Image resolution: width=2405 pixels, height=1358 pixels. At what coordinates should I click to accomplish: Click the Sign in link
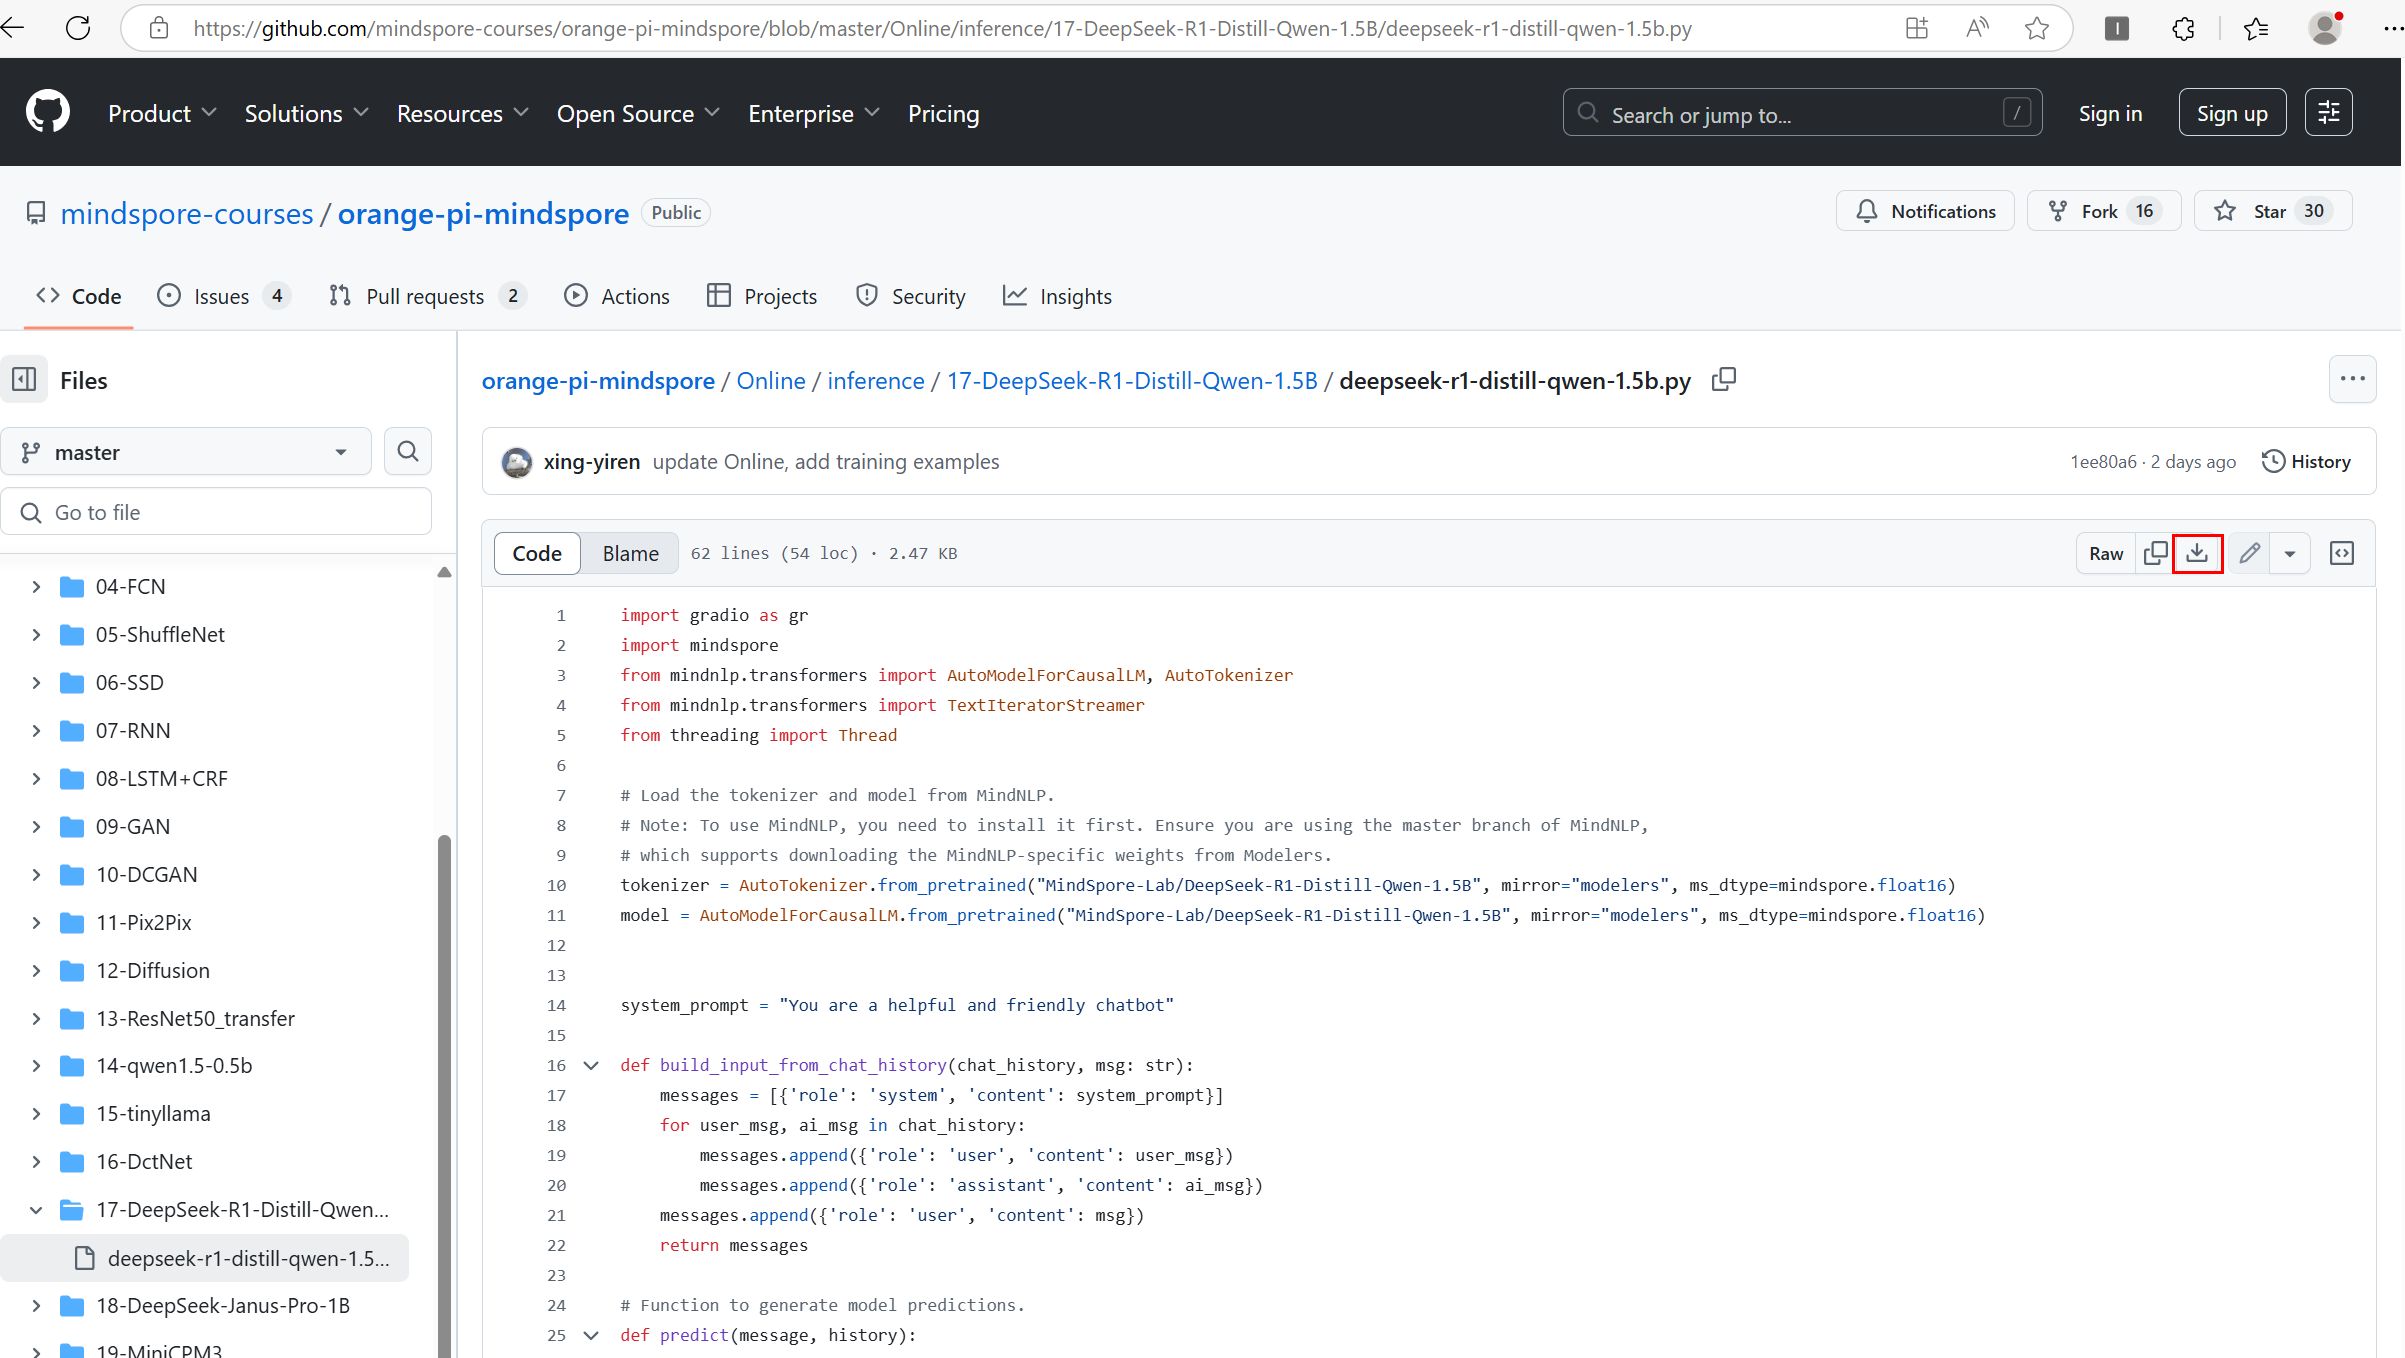pos(2110,113)
